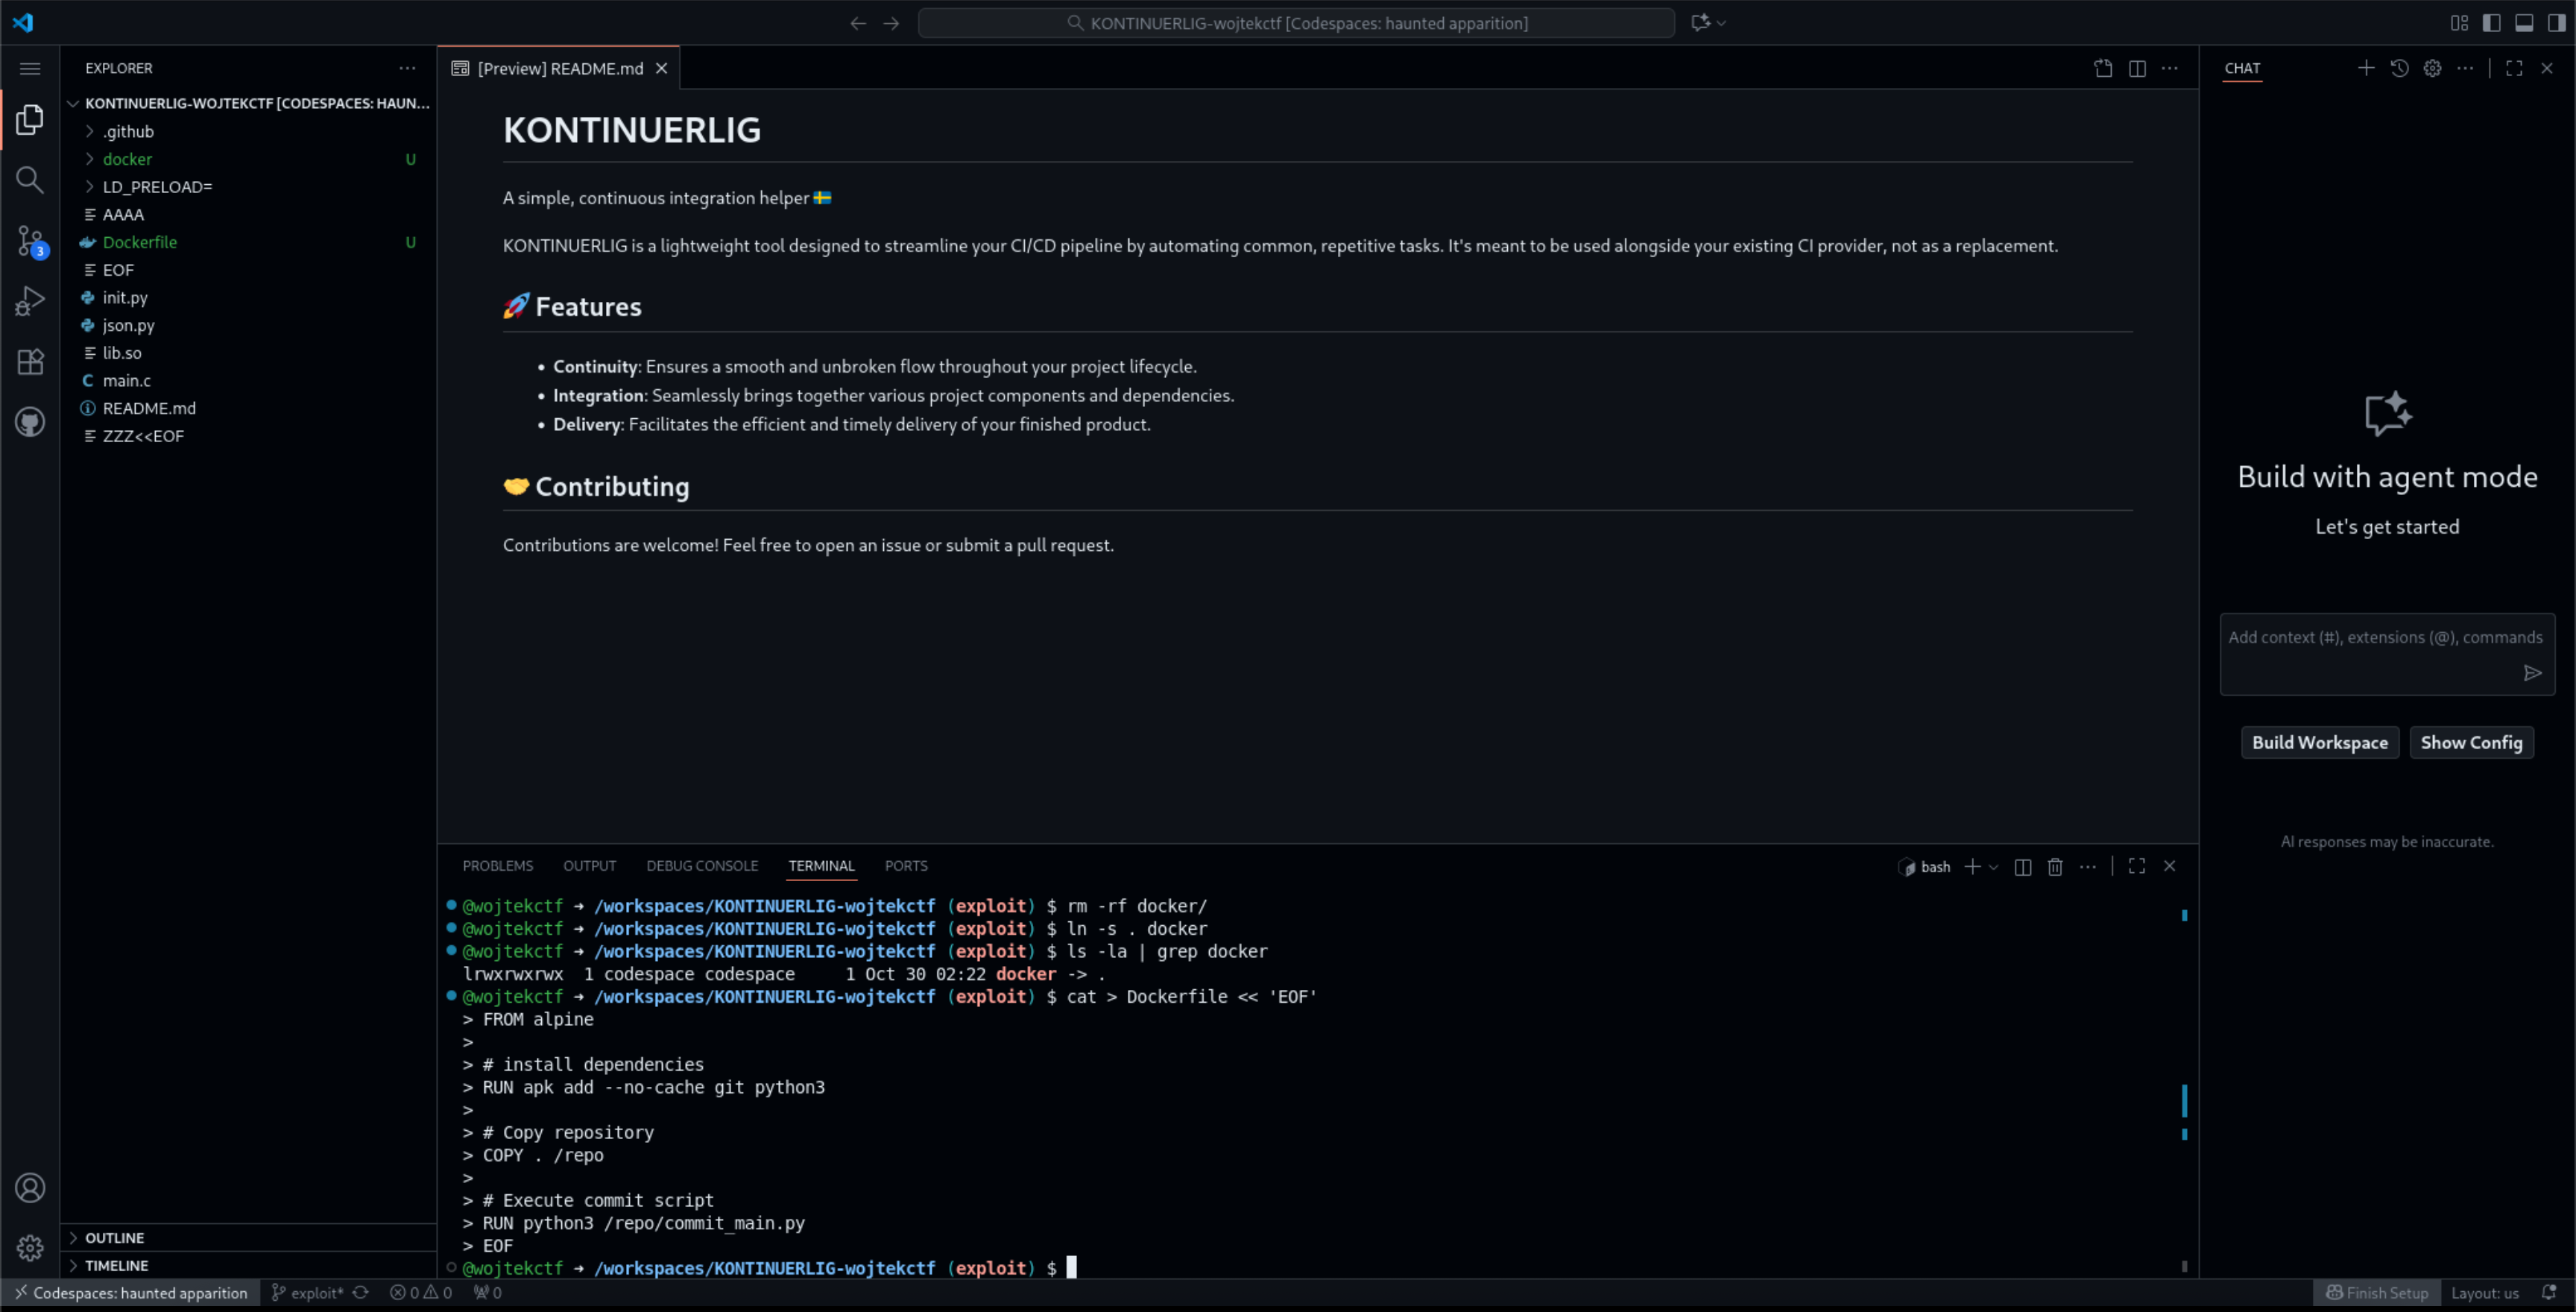The width and height of the screenshot is (2576, 1312).
Task: Expand the TIMELINE section
Action: (248, 1265)
